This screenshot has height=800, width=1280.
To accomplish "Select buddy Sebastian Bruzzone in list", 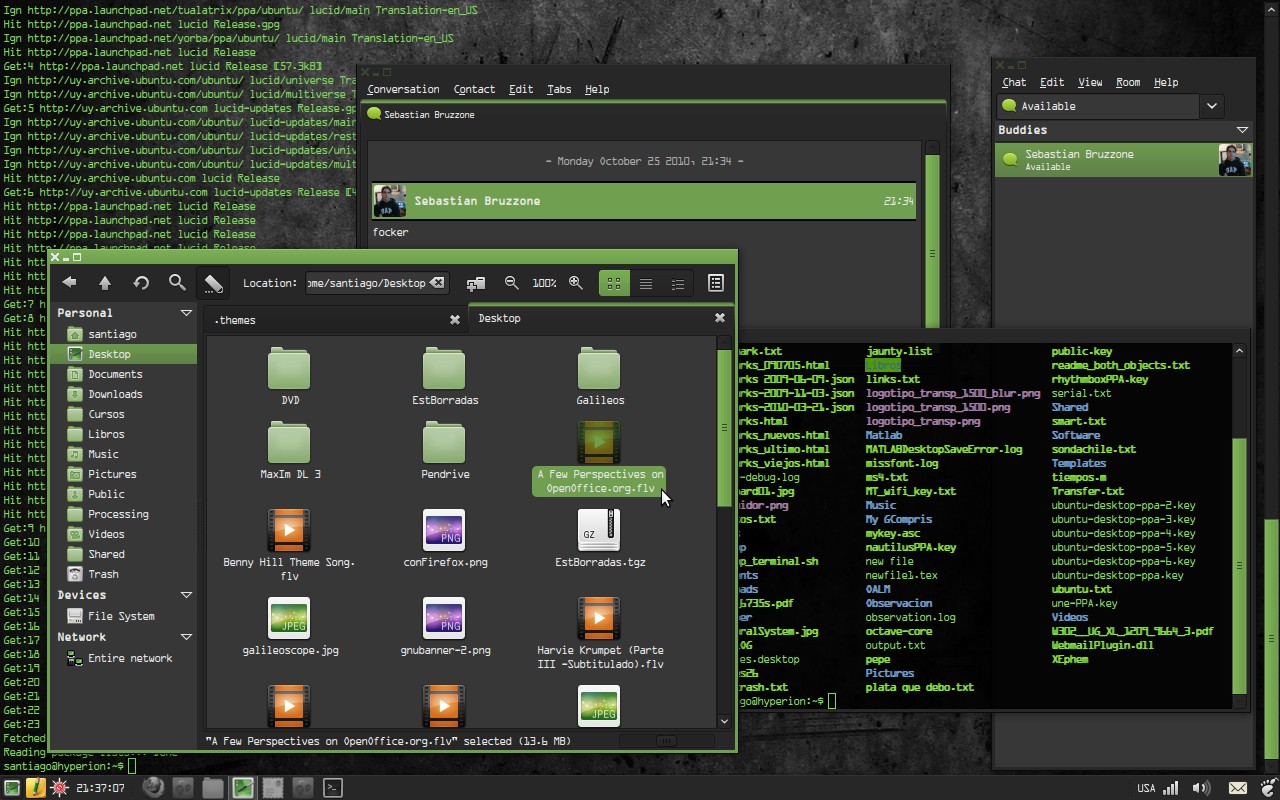I will pyautogui.click(x=1123, y=160).
